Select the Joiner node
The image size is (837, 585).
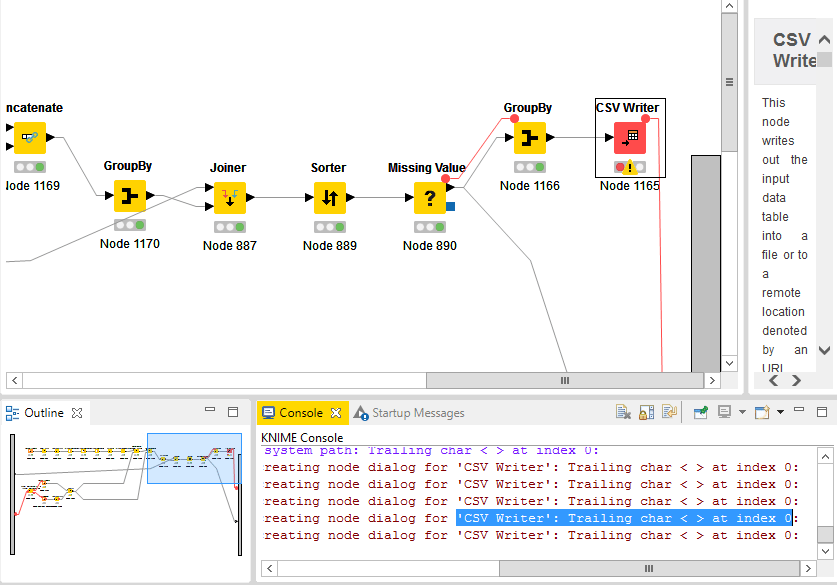(x=229, y=198)
